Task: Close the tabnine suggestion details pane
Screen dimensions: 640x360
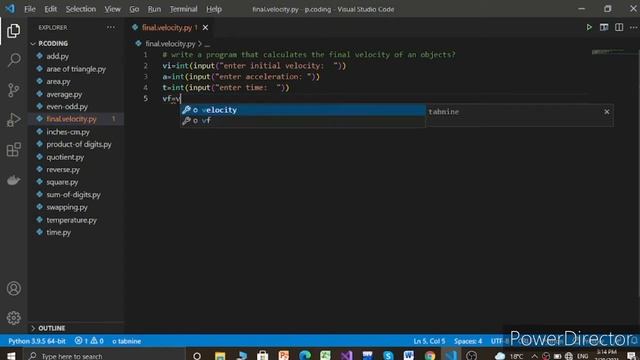Action: (607, 111)
